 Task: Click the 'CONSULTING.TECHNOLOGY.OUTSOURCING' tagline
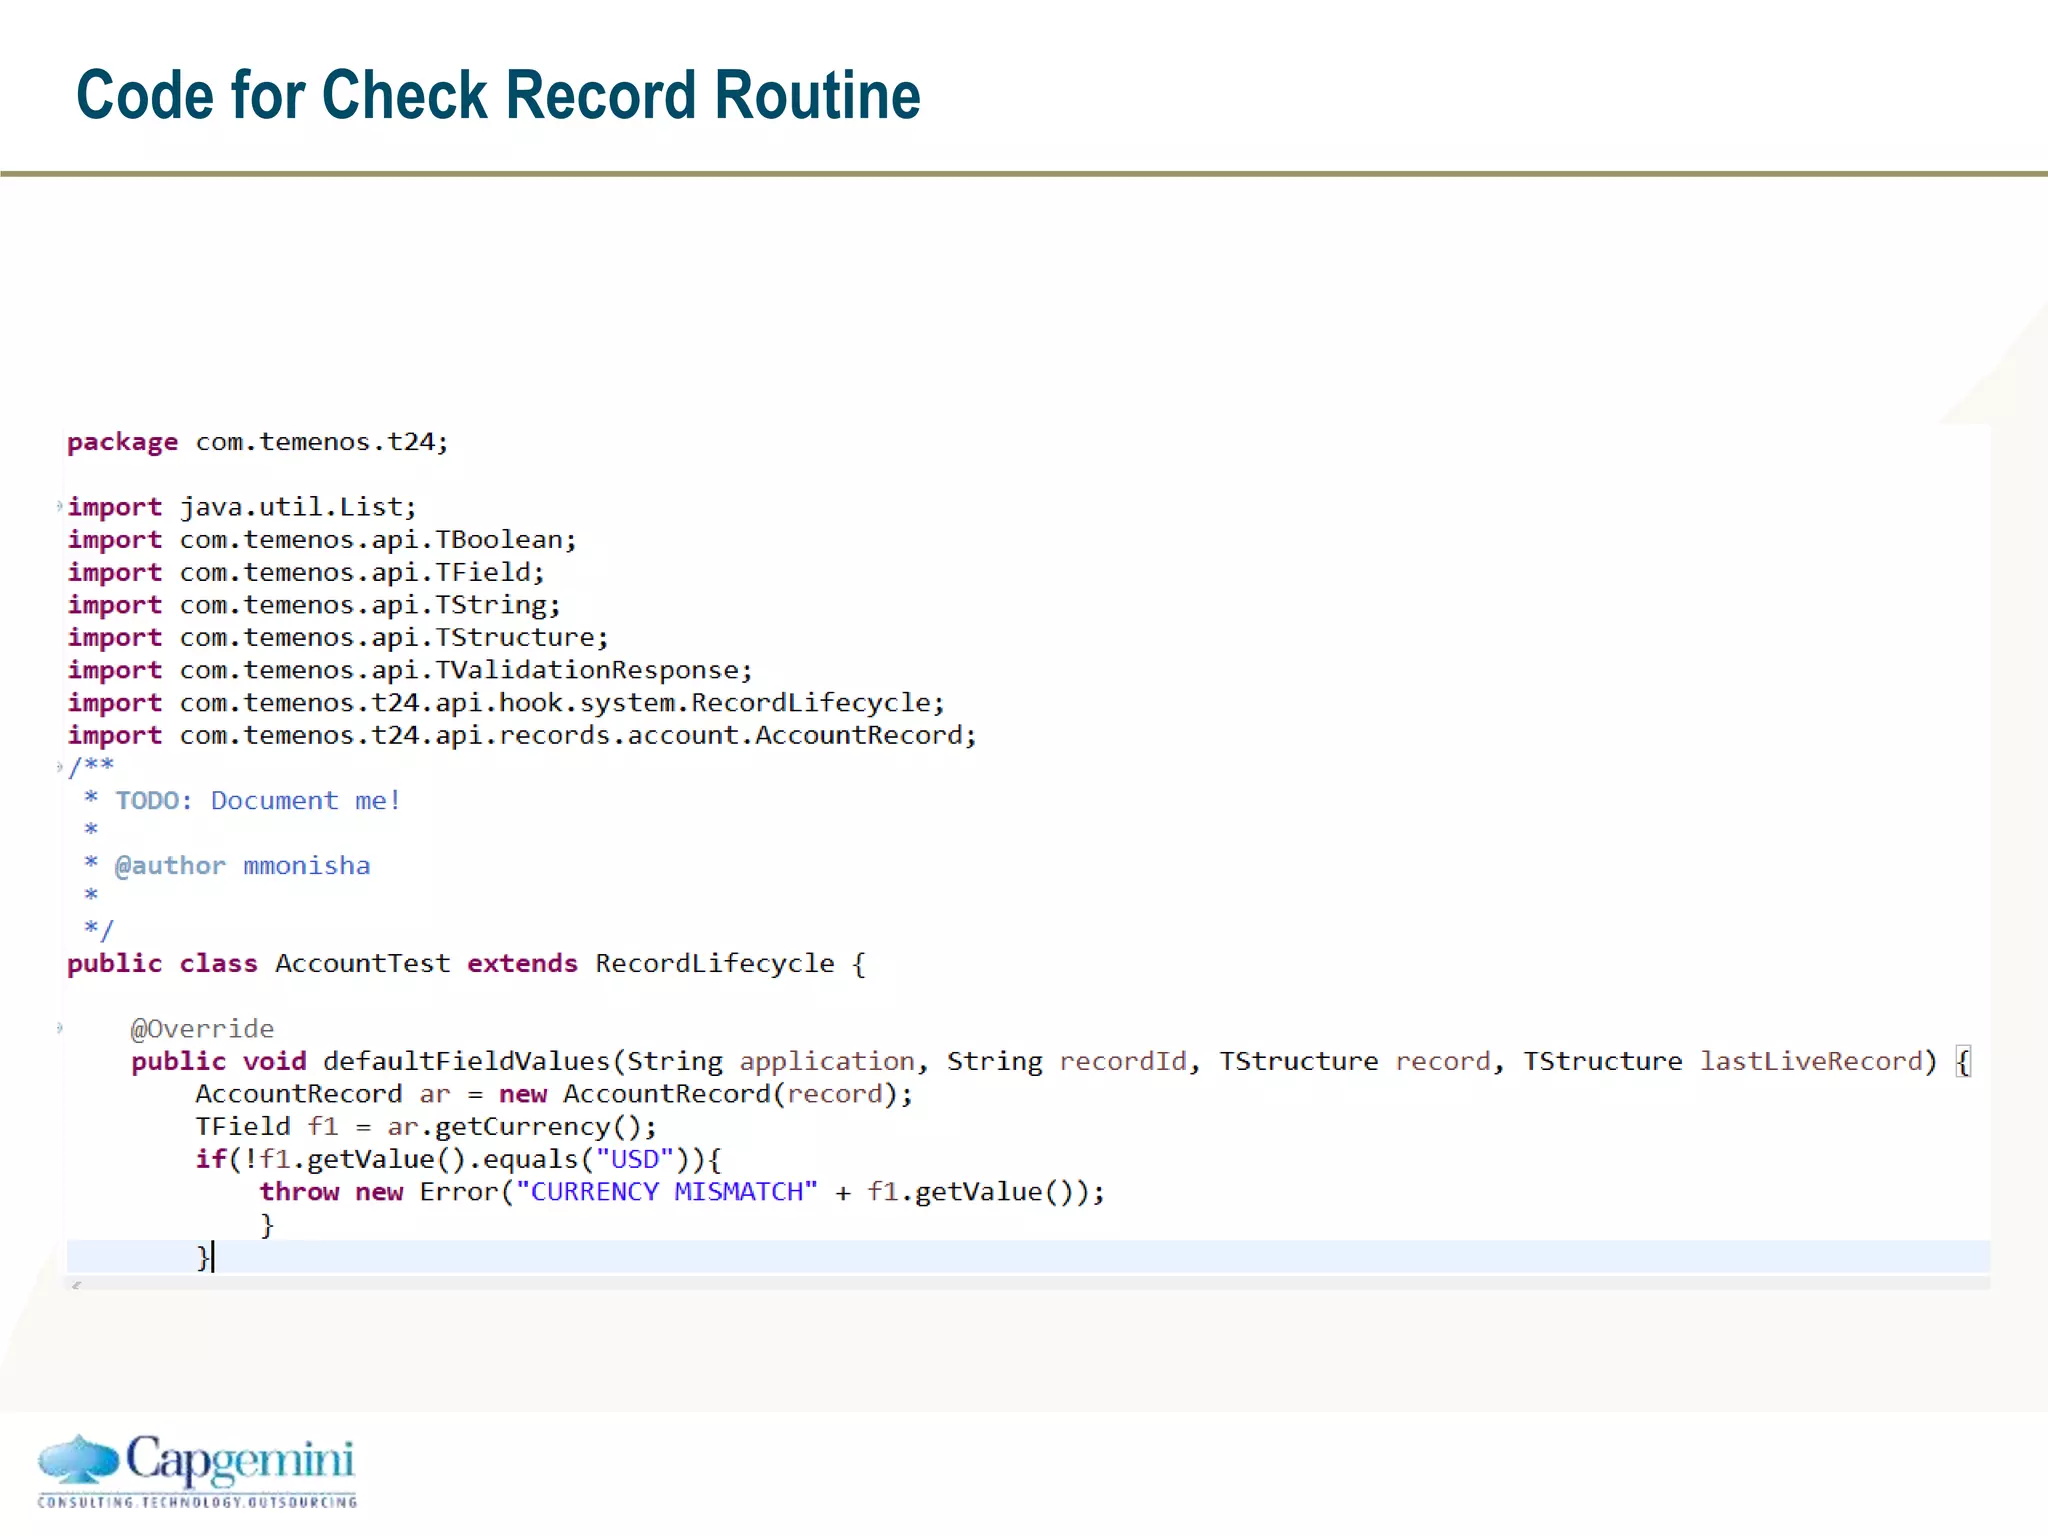click(197, 1501)
